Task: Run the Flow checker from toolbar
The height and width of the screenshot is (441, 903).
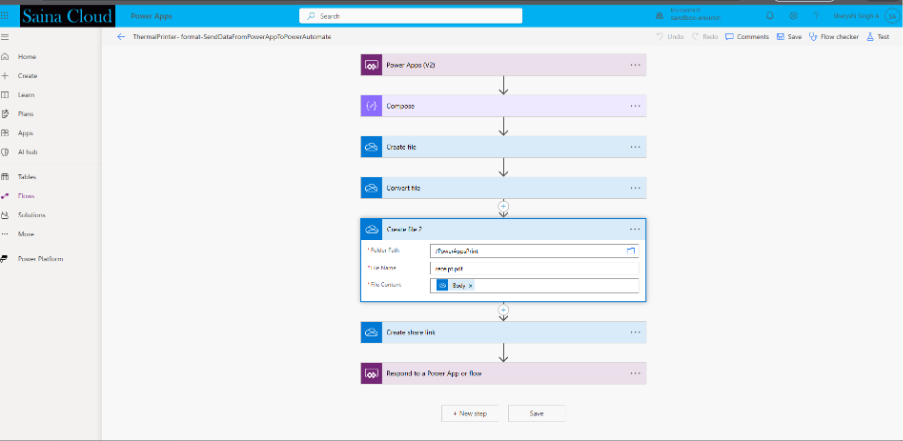Action: tap(833, 36)
